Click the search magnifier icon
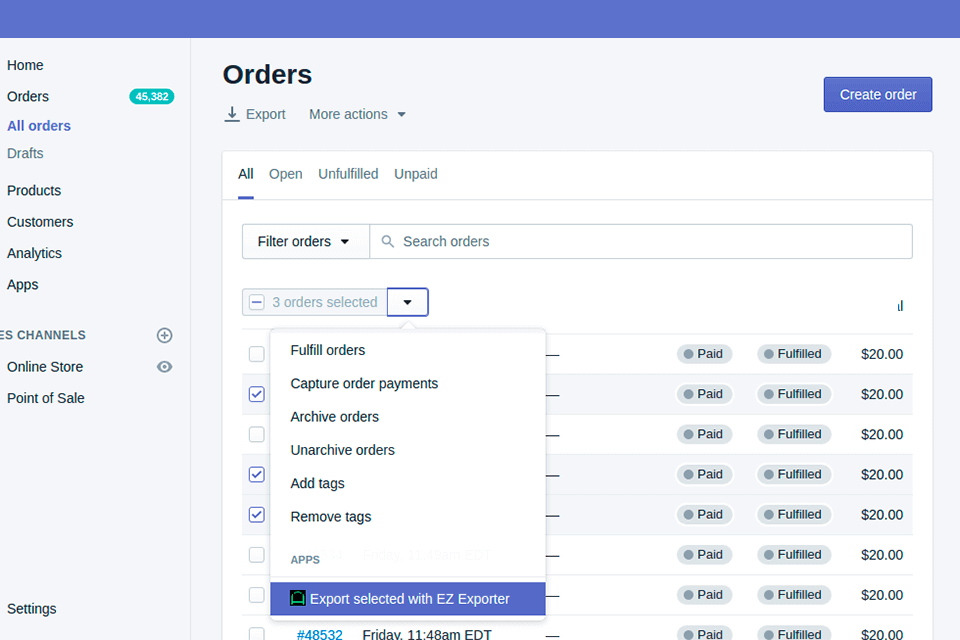The width and height of the screenshot is (960, 640). point(388,242)
